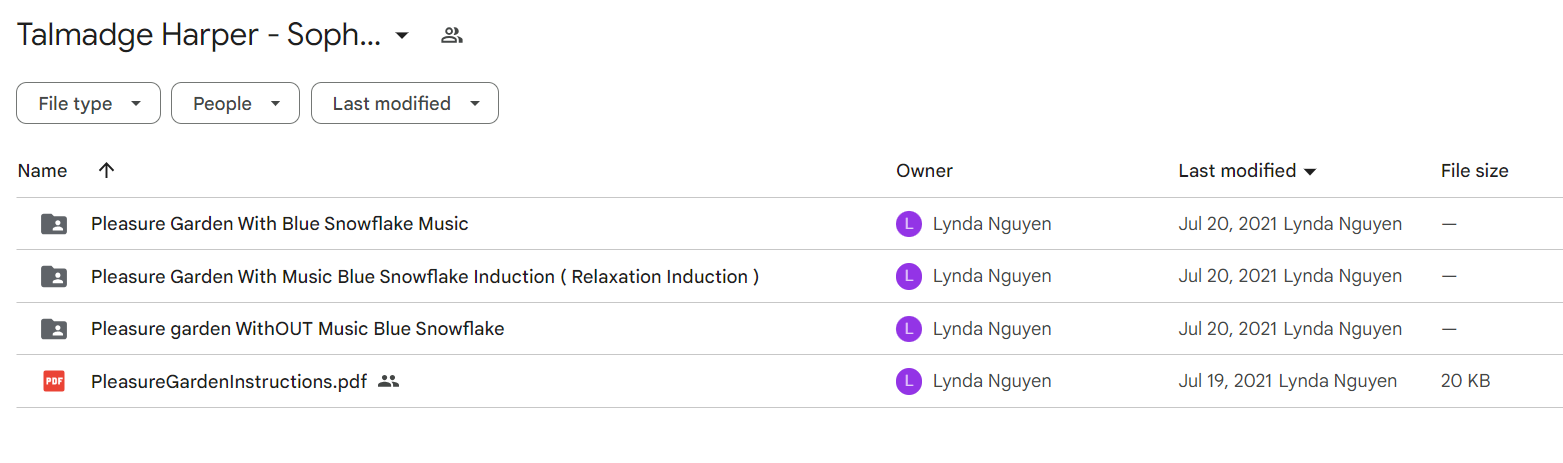Expand the Last modified filter chip
The image size is (1563, 463).
click(x=405, y=103)
